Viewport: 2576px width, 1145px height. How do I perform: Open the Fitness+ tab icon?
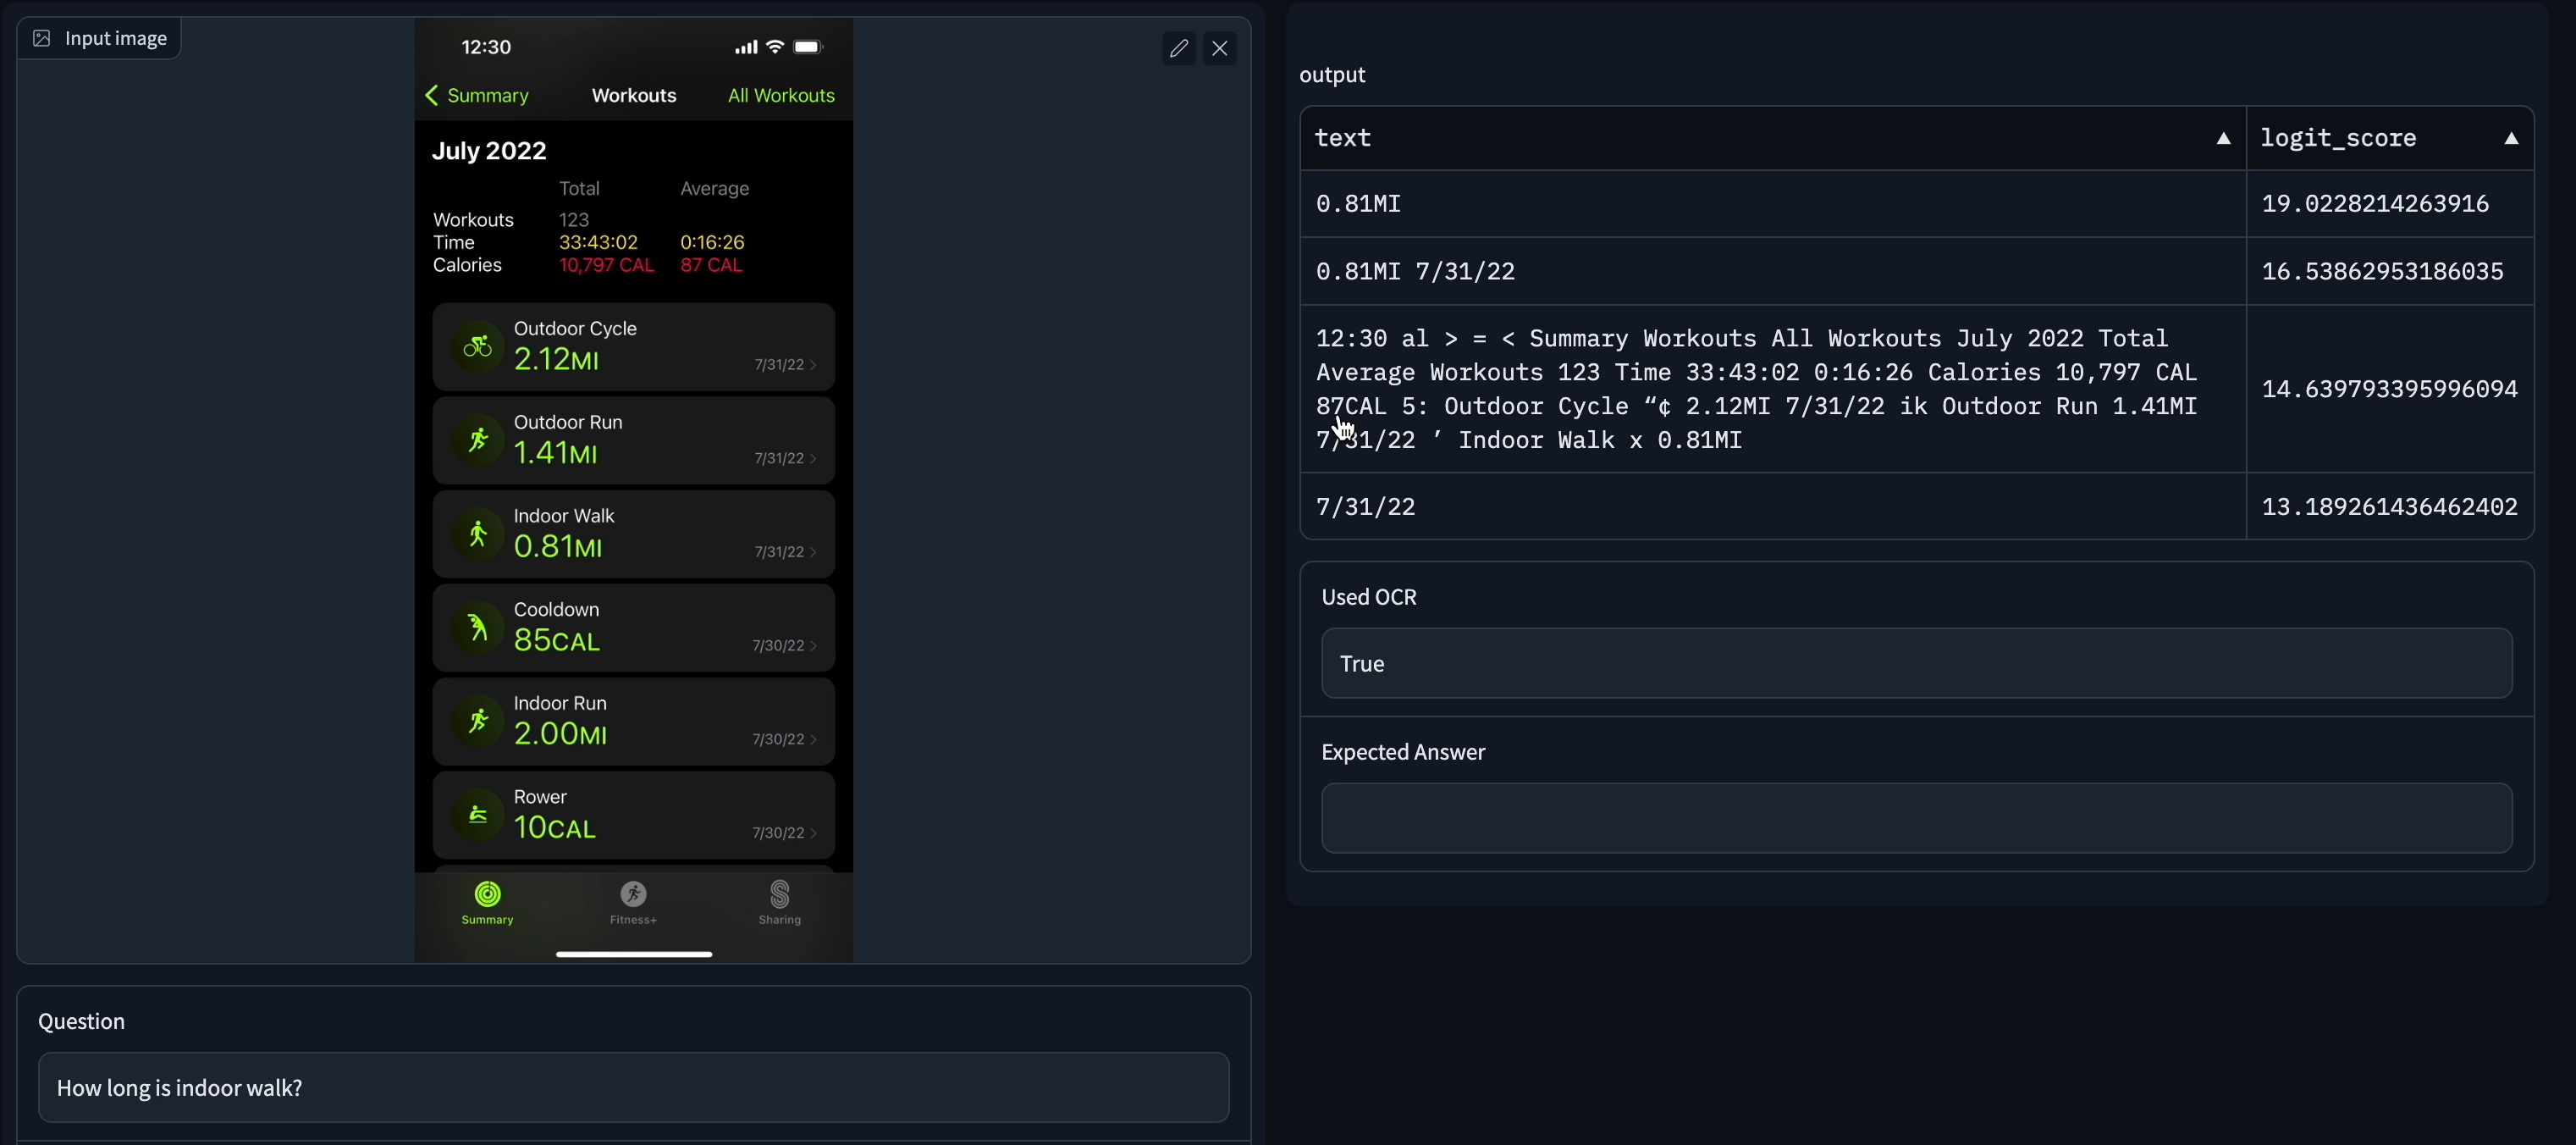click(x=633, y=894)
